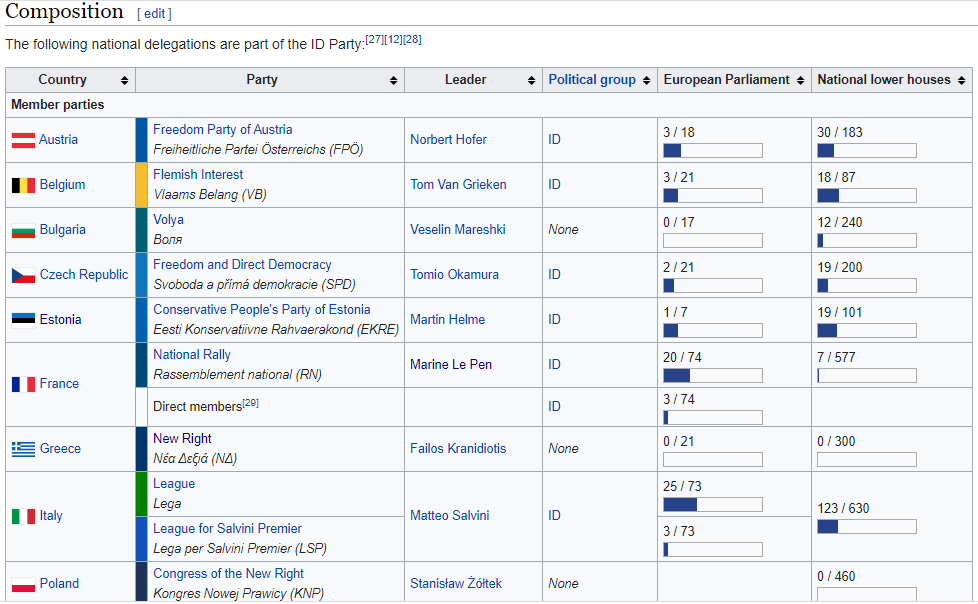Click the ID link in Direct members row
This screenshot has width=978, height=604.
[554, 407]
